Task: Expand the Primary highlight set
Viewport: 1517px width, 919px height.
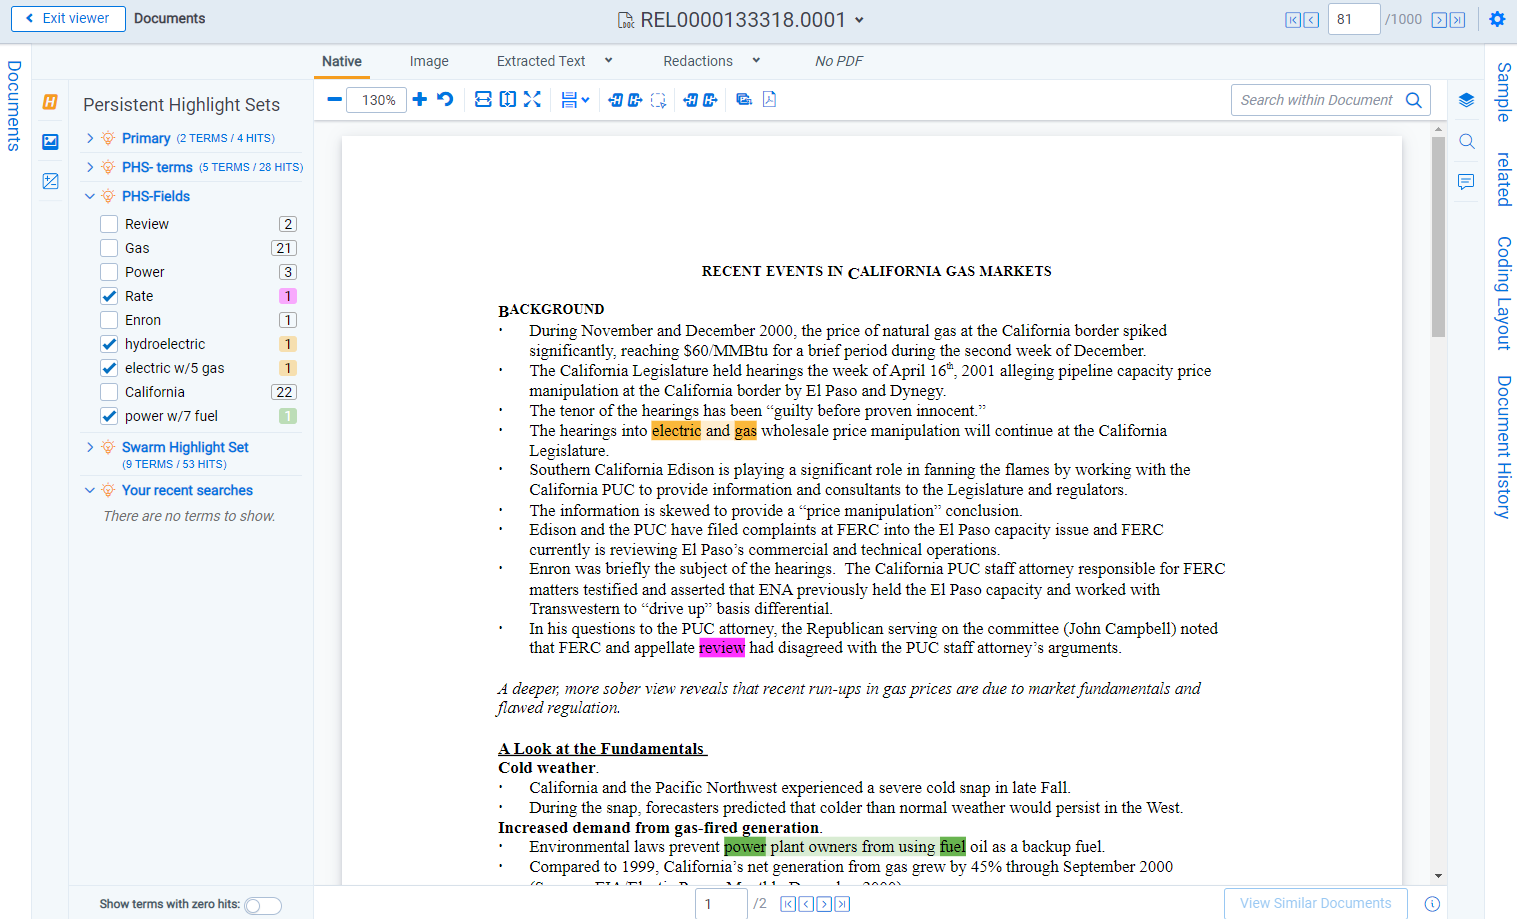Action: (x=90, y=138)
